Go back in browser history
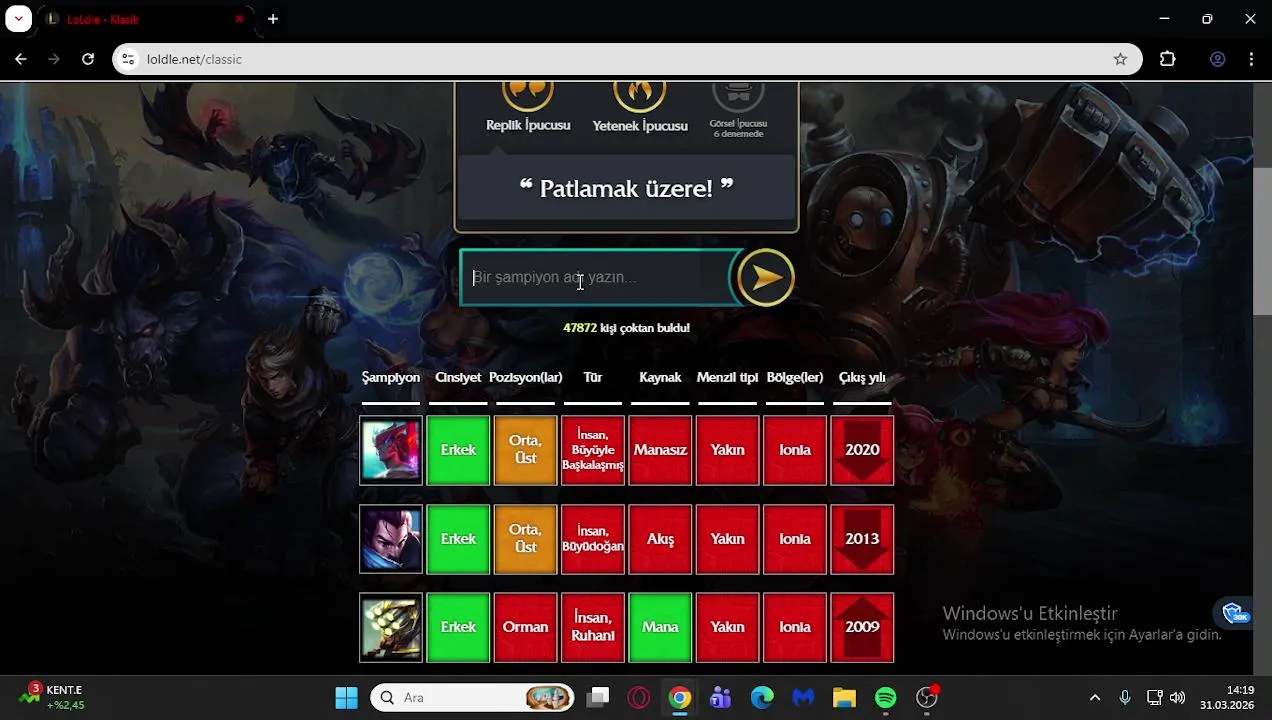Viewport: 1272px width, 720px height. point(21,59)
